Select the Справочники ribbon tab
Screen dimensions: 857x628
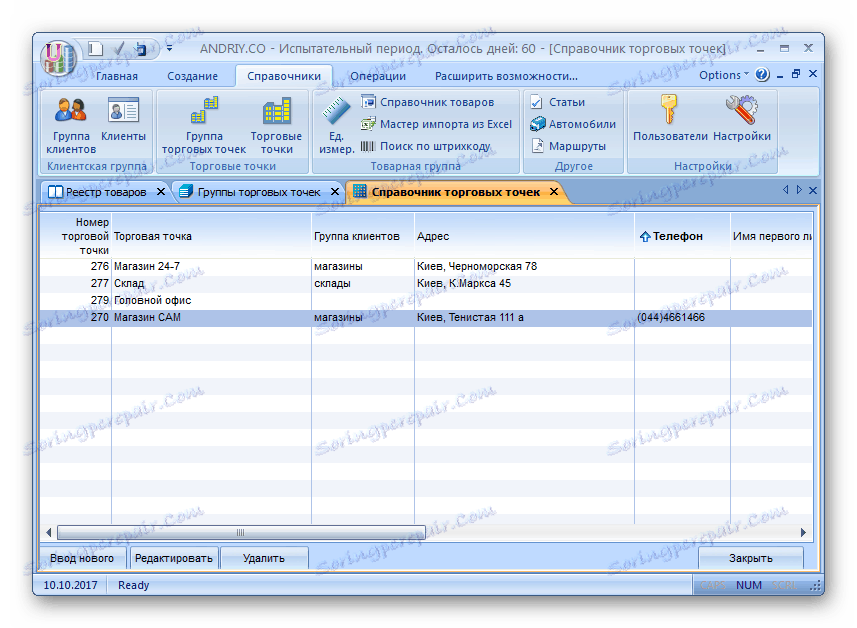(284, 76)
